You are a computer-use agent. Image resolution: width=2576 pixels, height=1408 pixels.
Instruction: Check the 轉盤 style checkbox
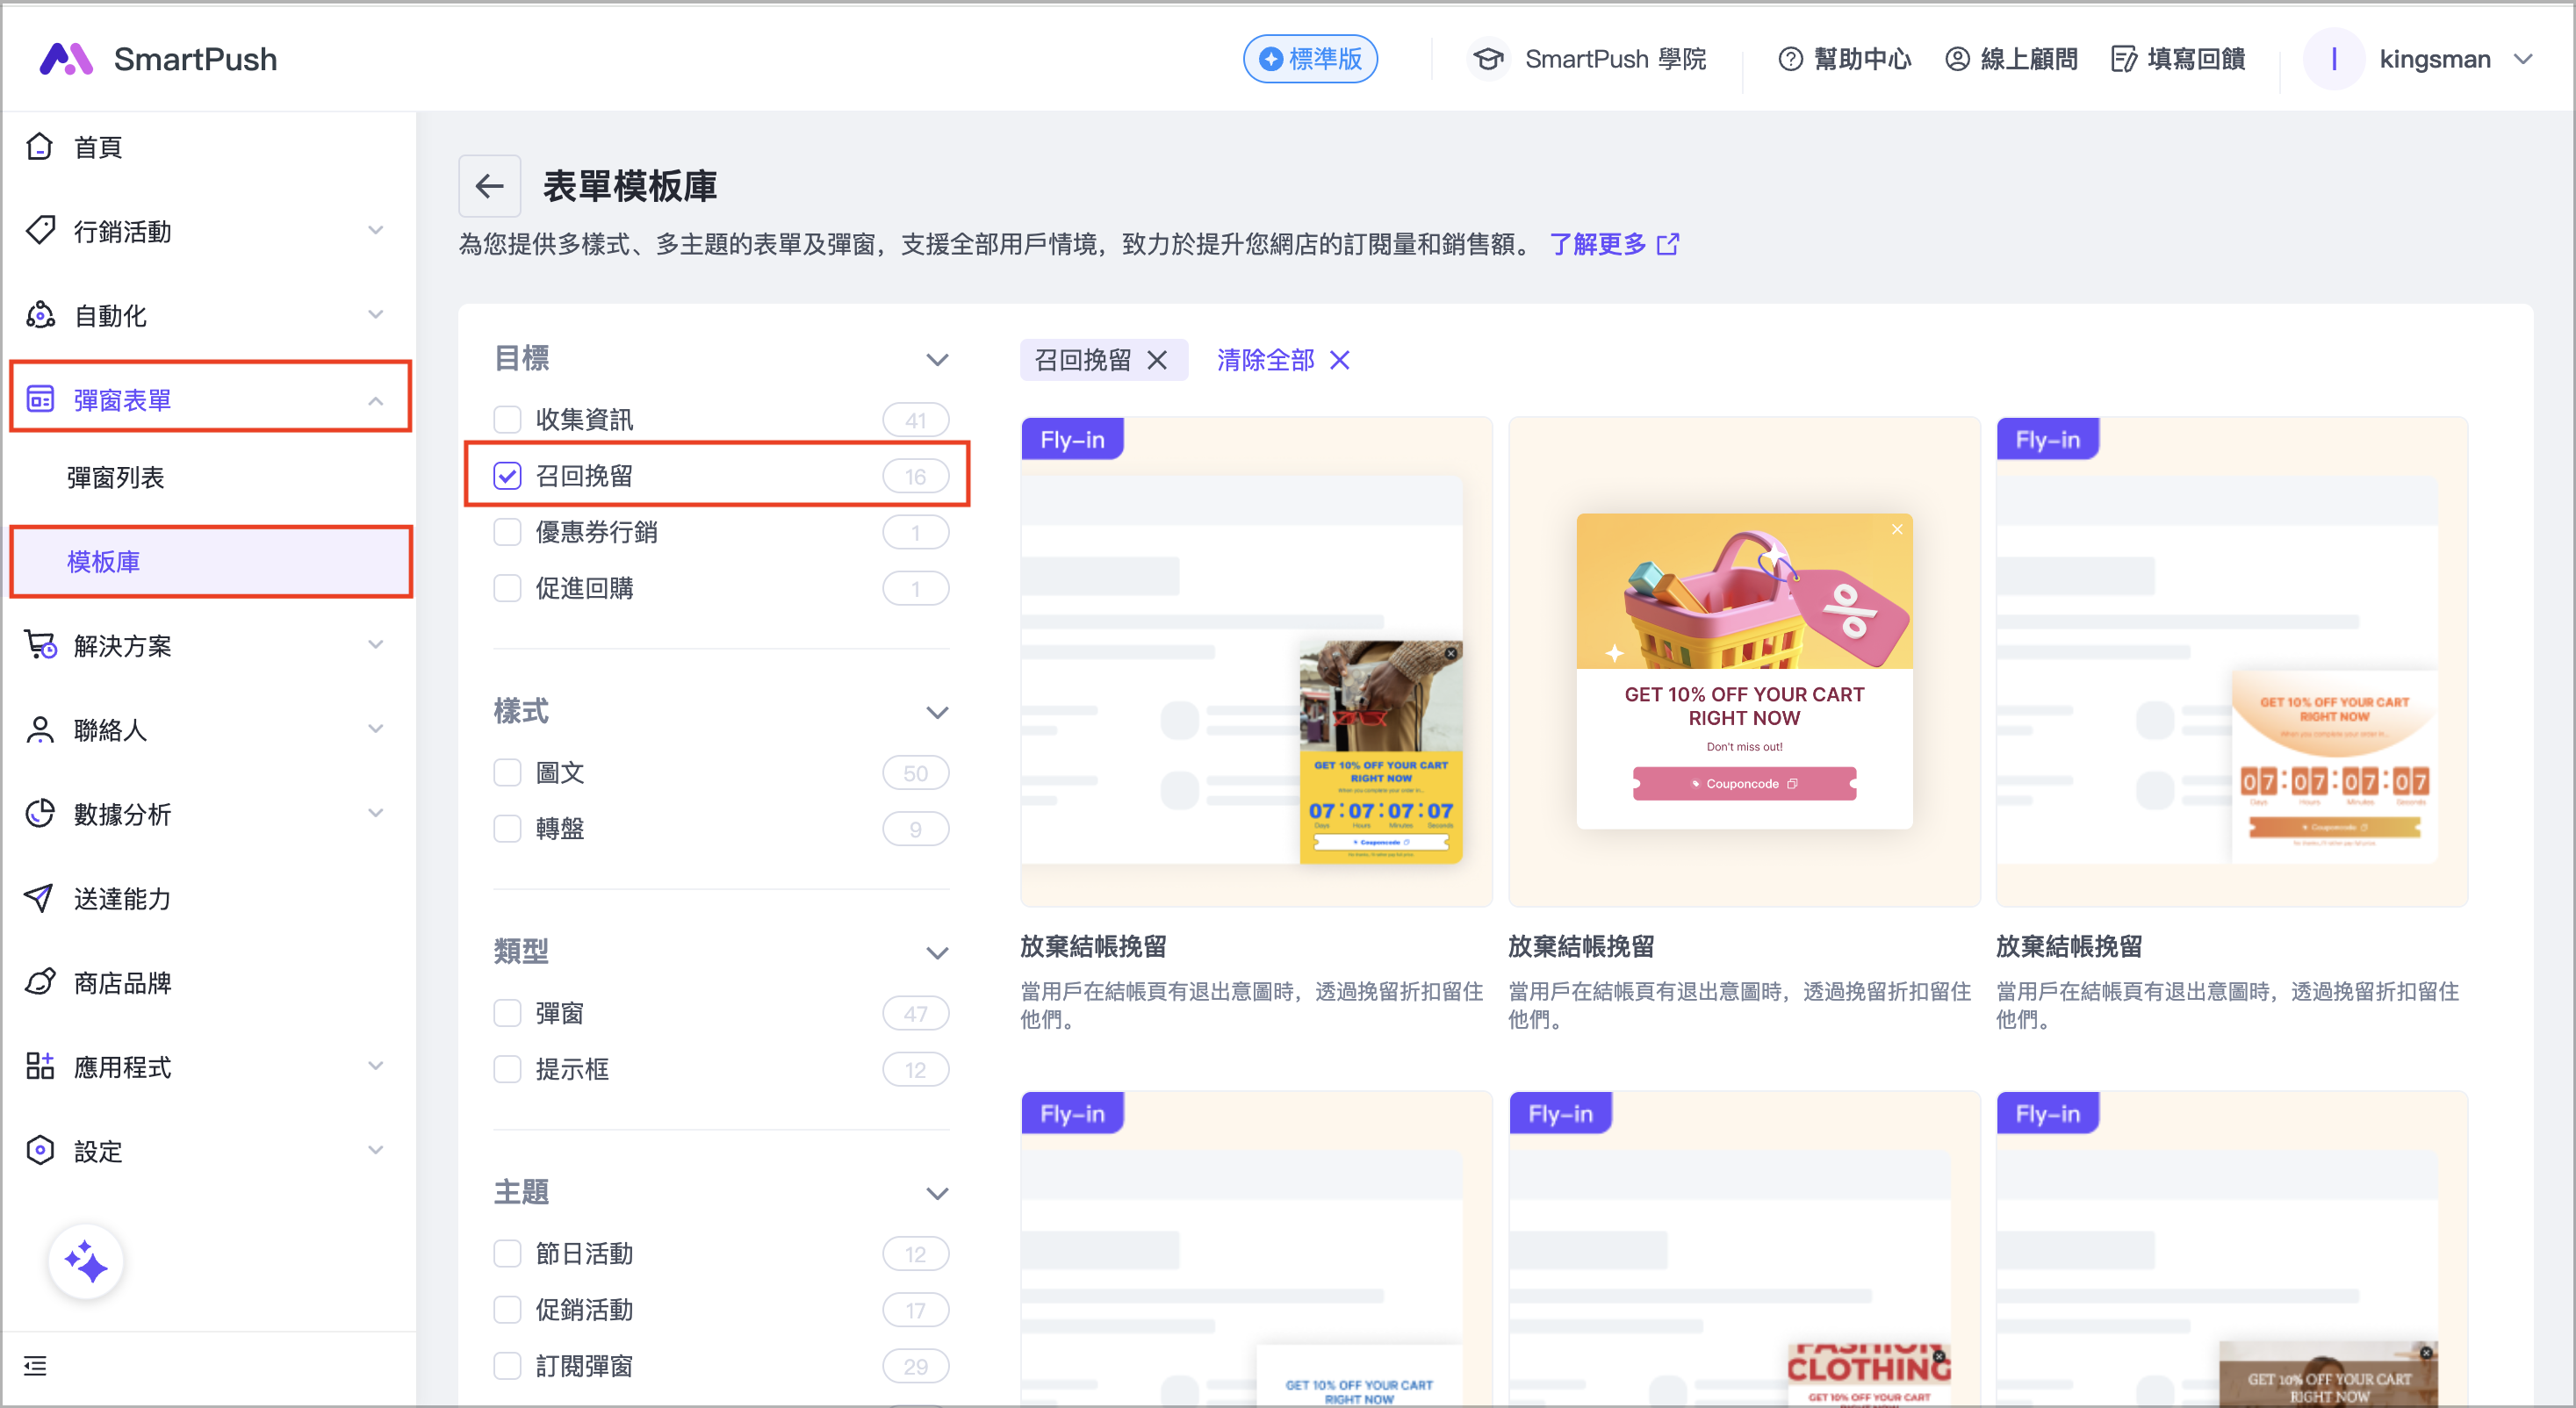pos(508,829)
